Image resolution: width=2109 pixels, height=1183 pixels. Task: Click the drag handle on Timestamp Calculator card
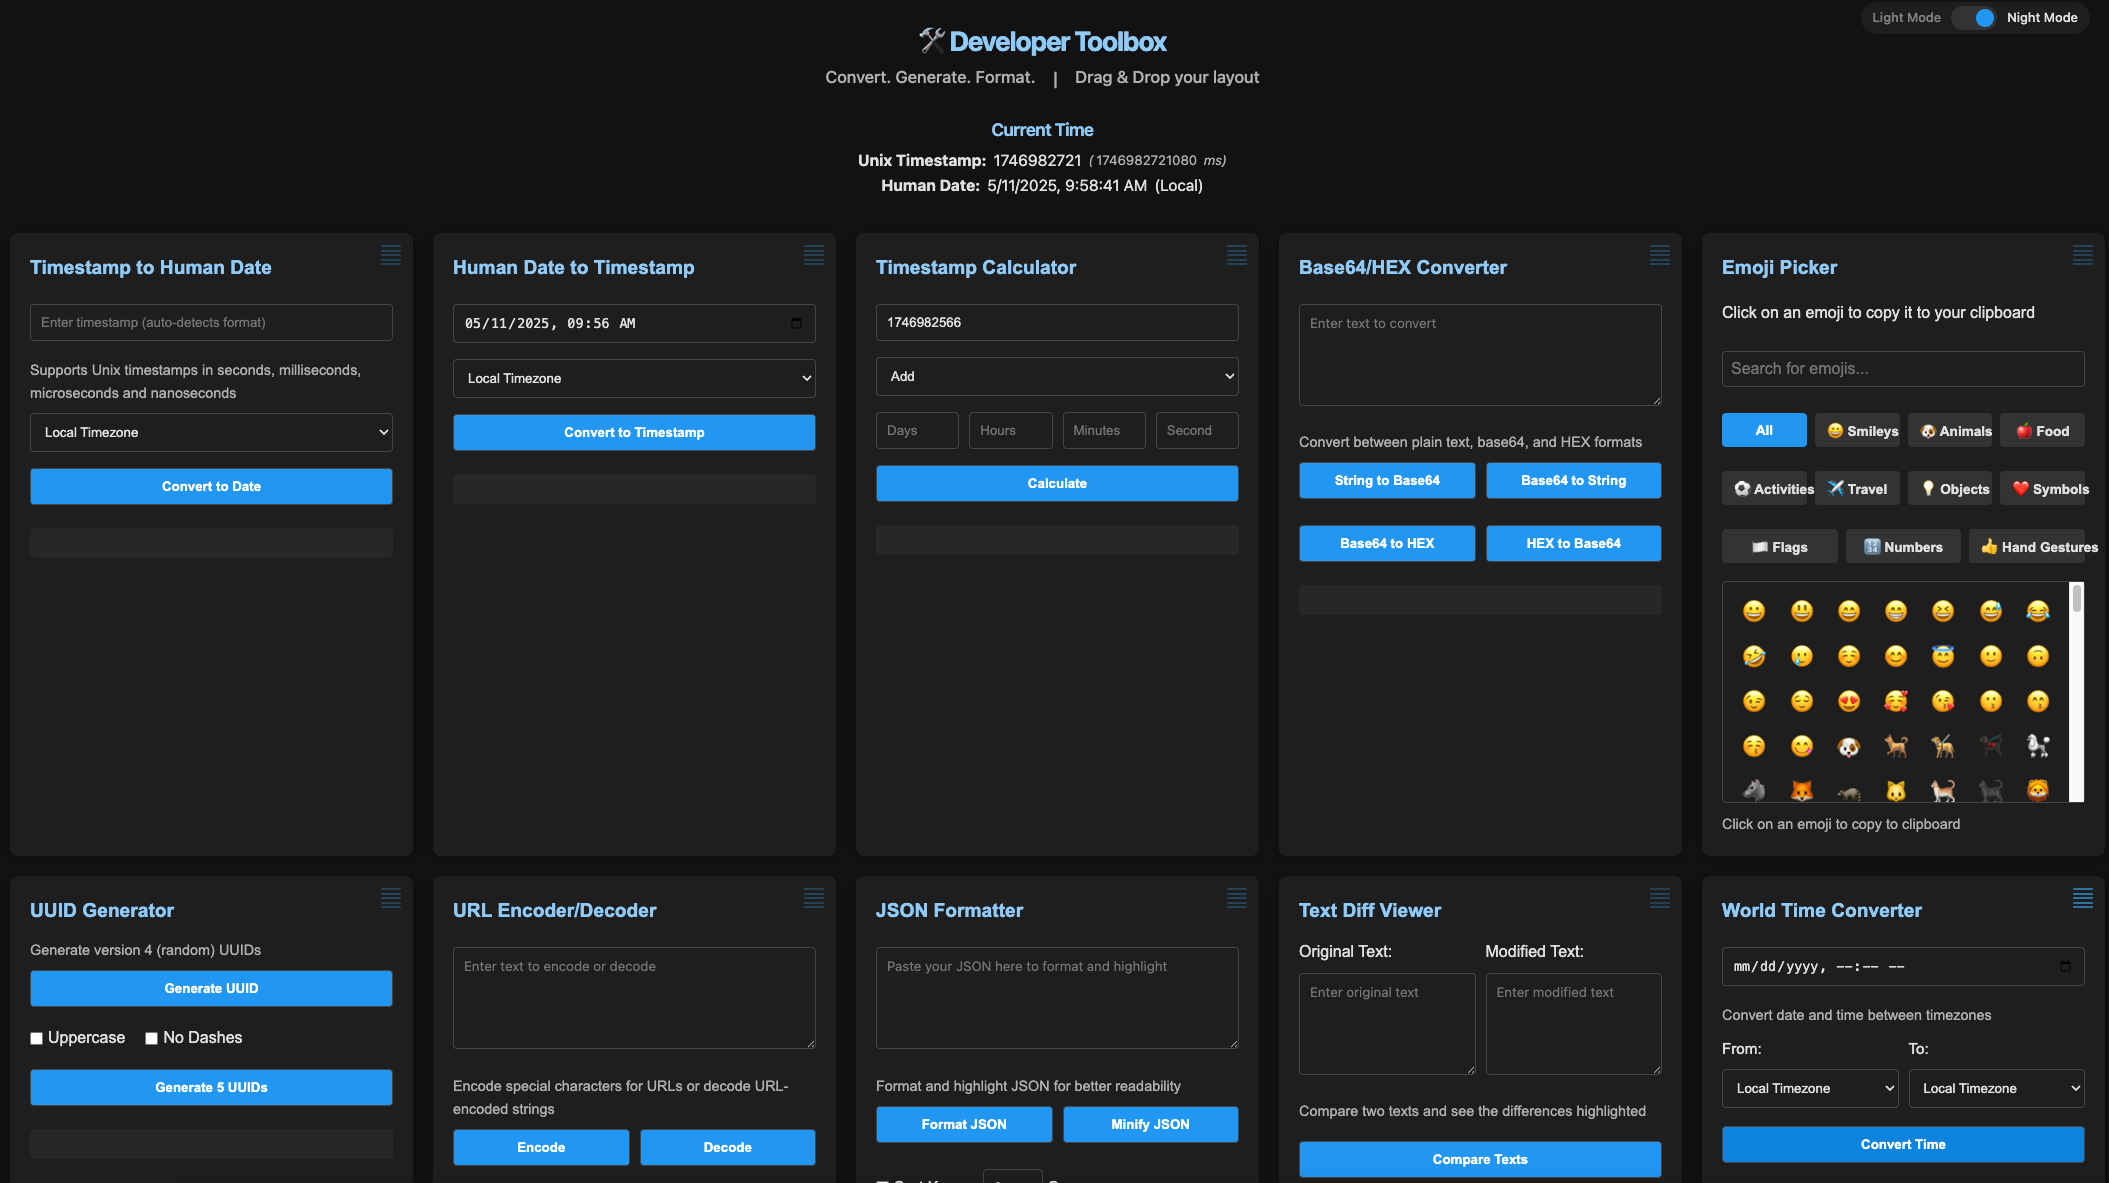(x=1236, y=255)
